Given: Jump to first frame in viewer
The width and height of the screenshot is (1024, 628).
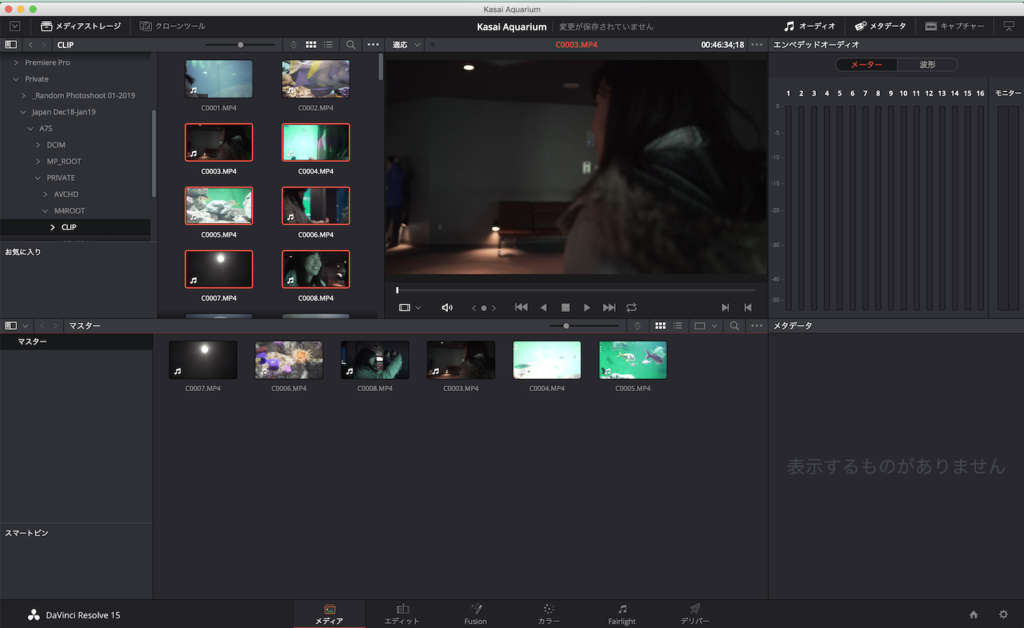Looking at the screenshot, I should 521,308.
